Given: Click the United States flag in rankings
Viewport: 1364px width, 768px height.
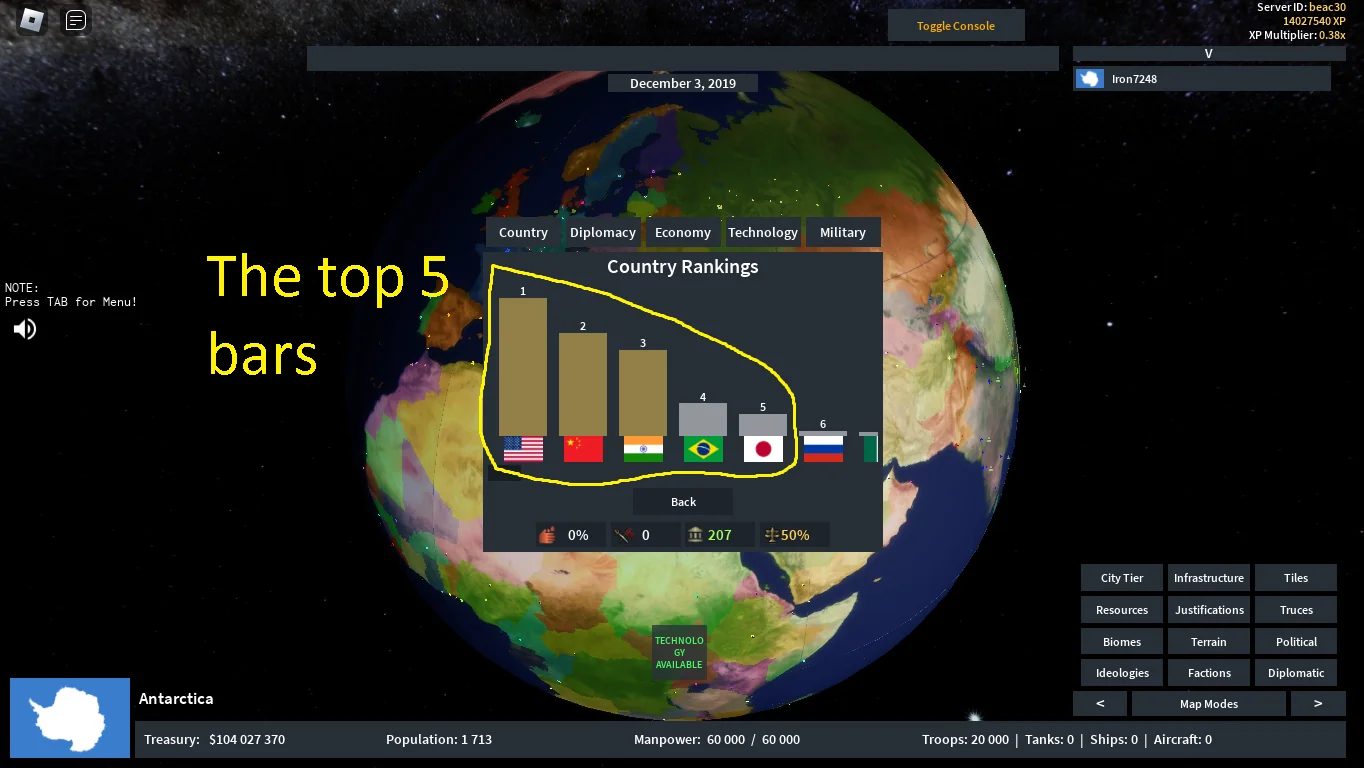Looking at the screenshot, I should tap(523, 449).
